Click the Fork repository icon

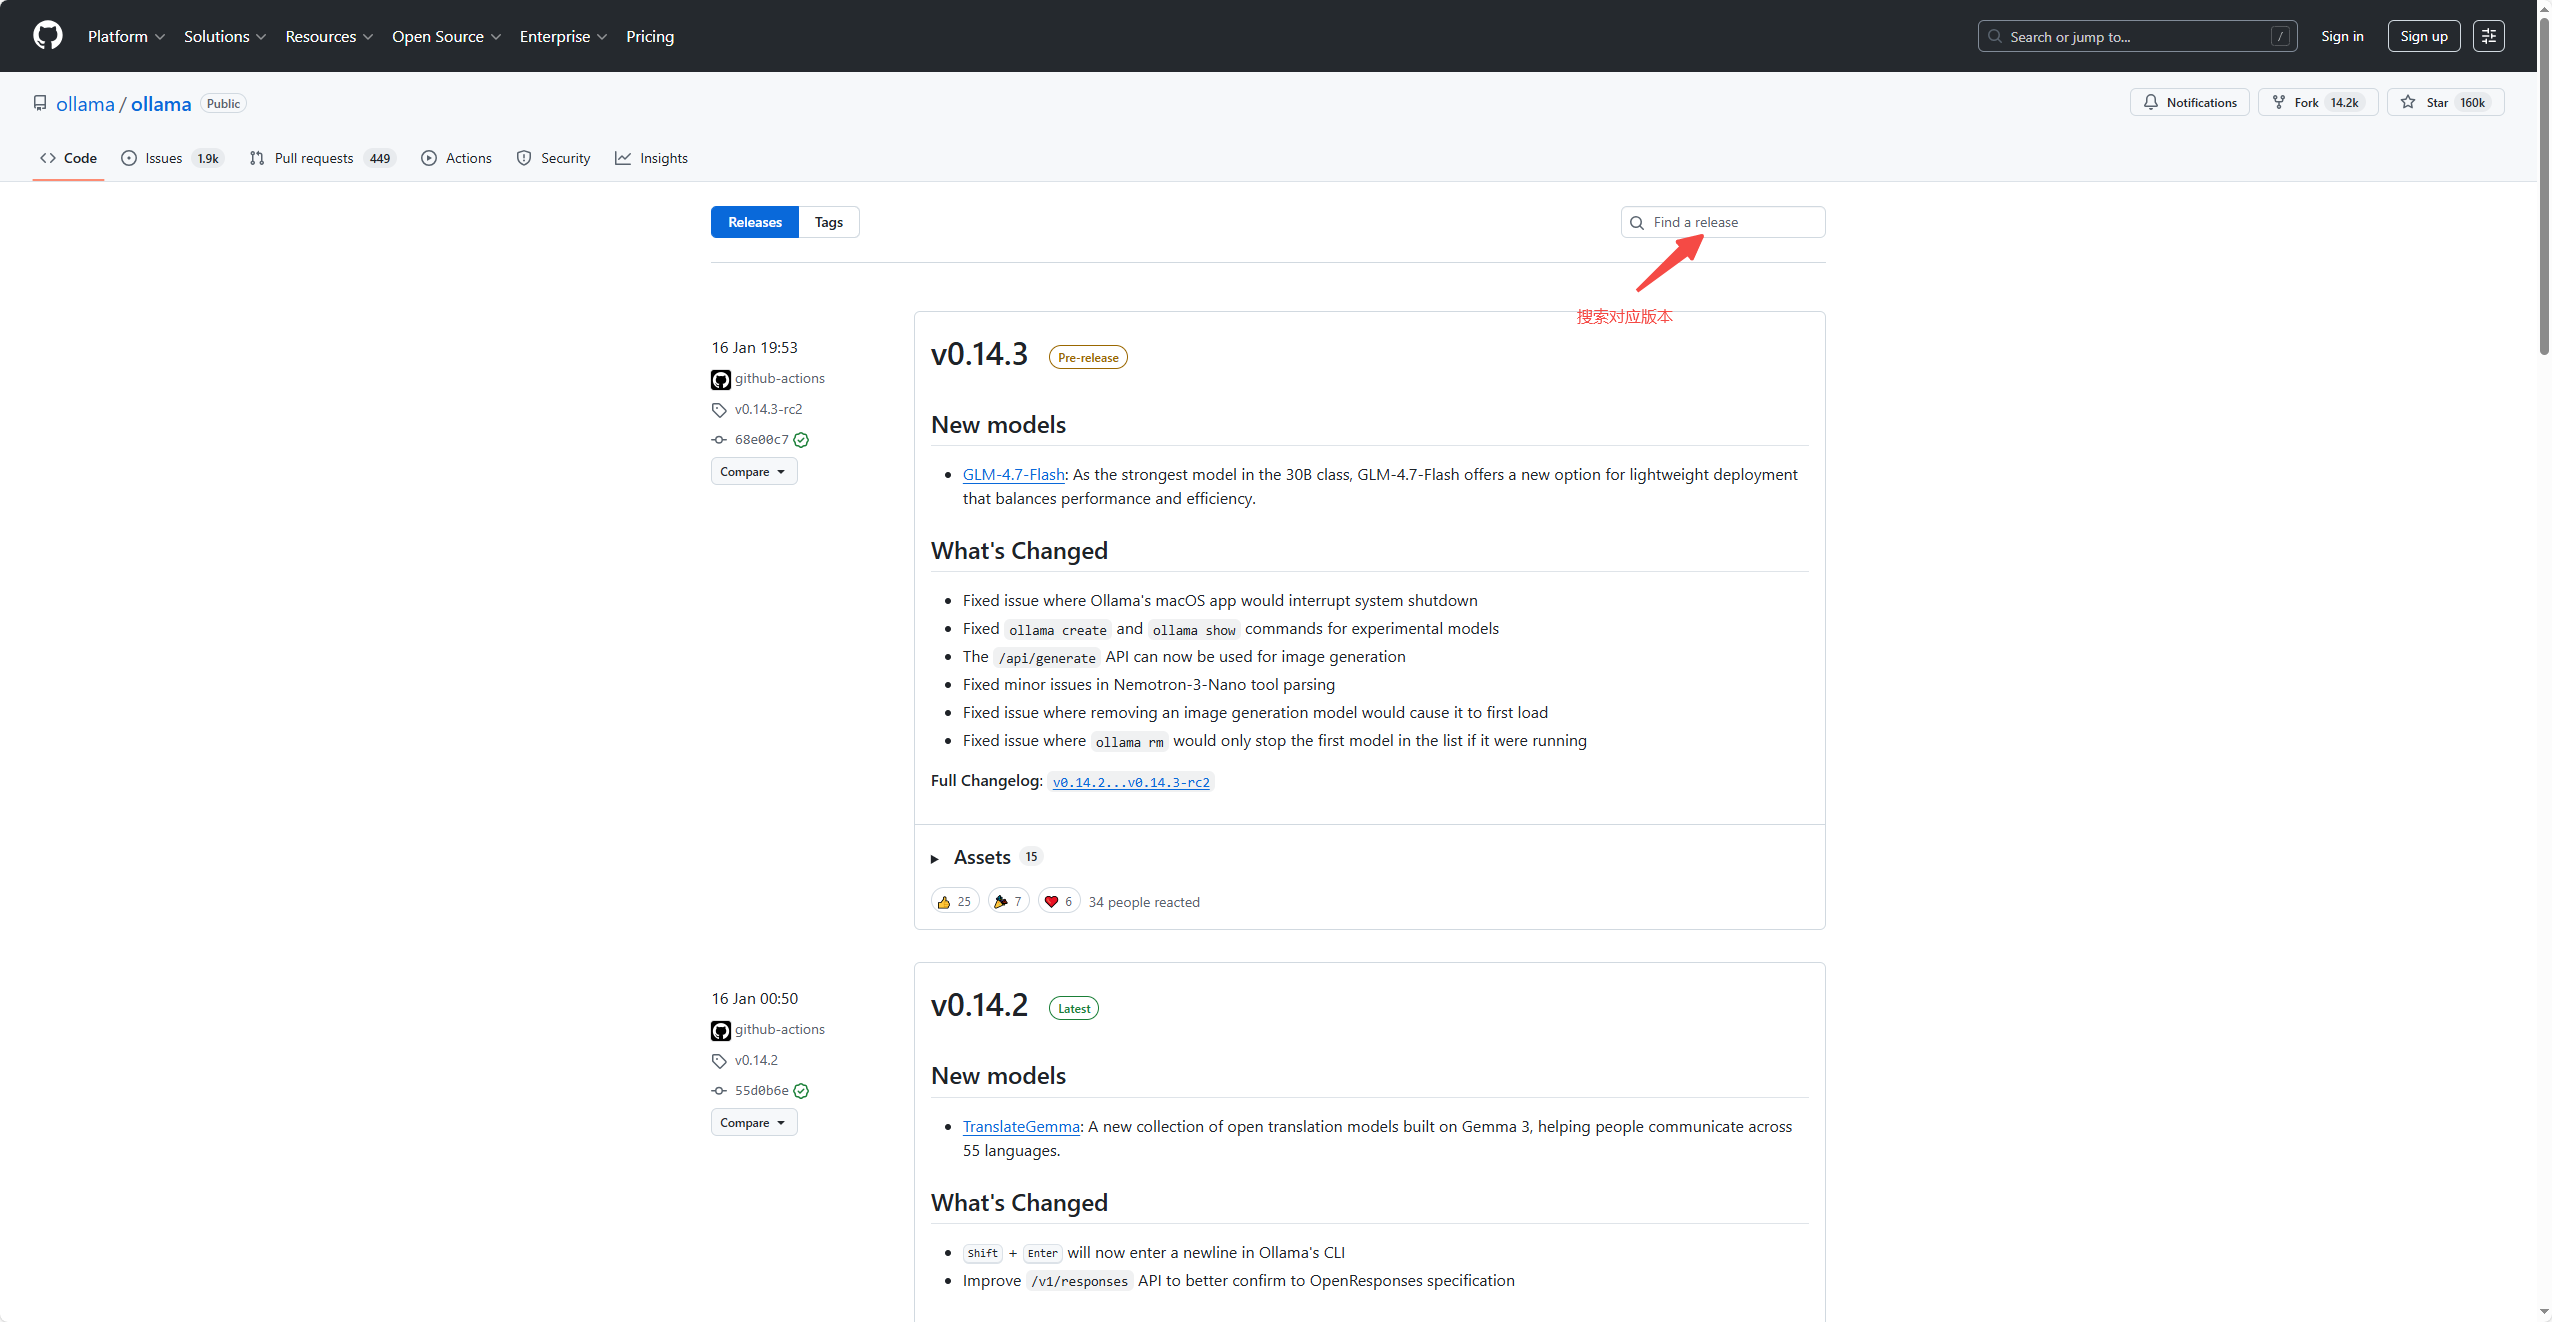point(2279,102)
